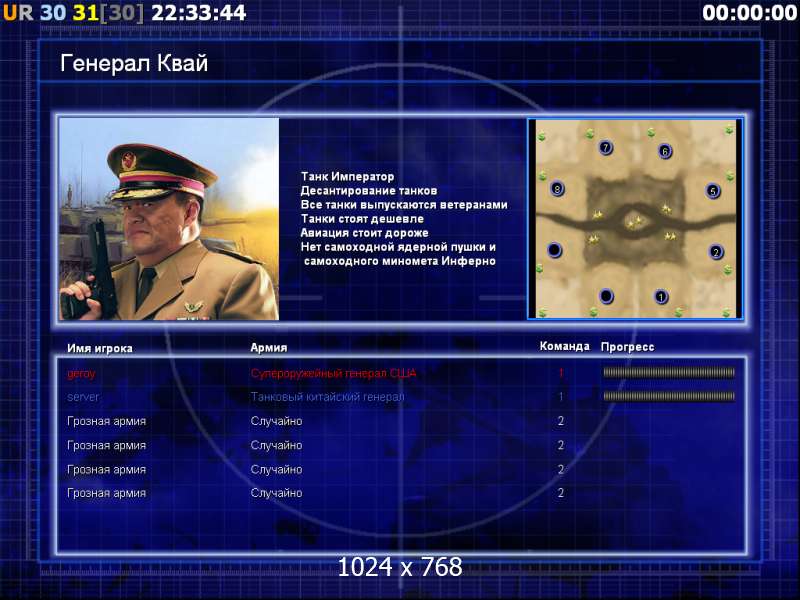Click the "UR" overlay label
Image resolution: width=800 pixels, height=600 pixels.
click(x=18, y=13)
